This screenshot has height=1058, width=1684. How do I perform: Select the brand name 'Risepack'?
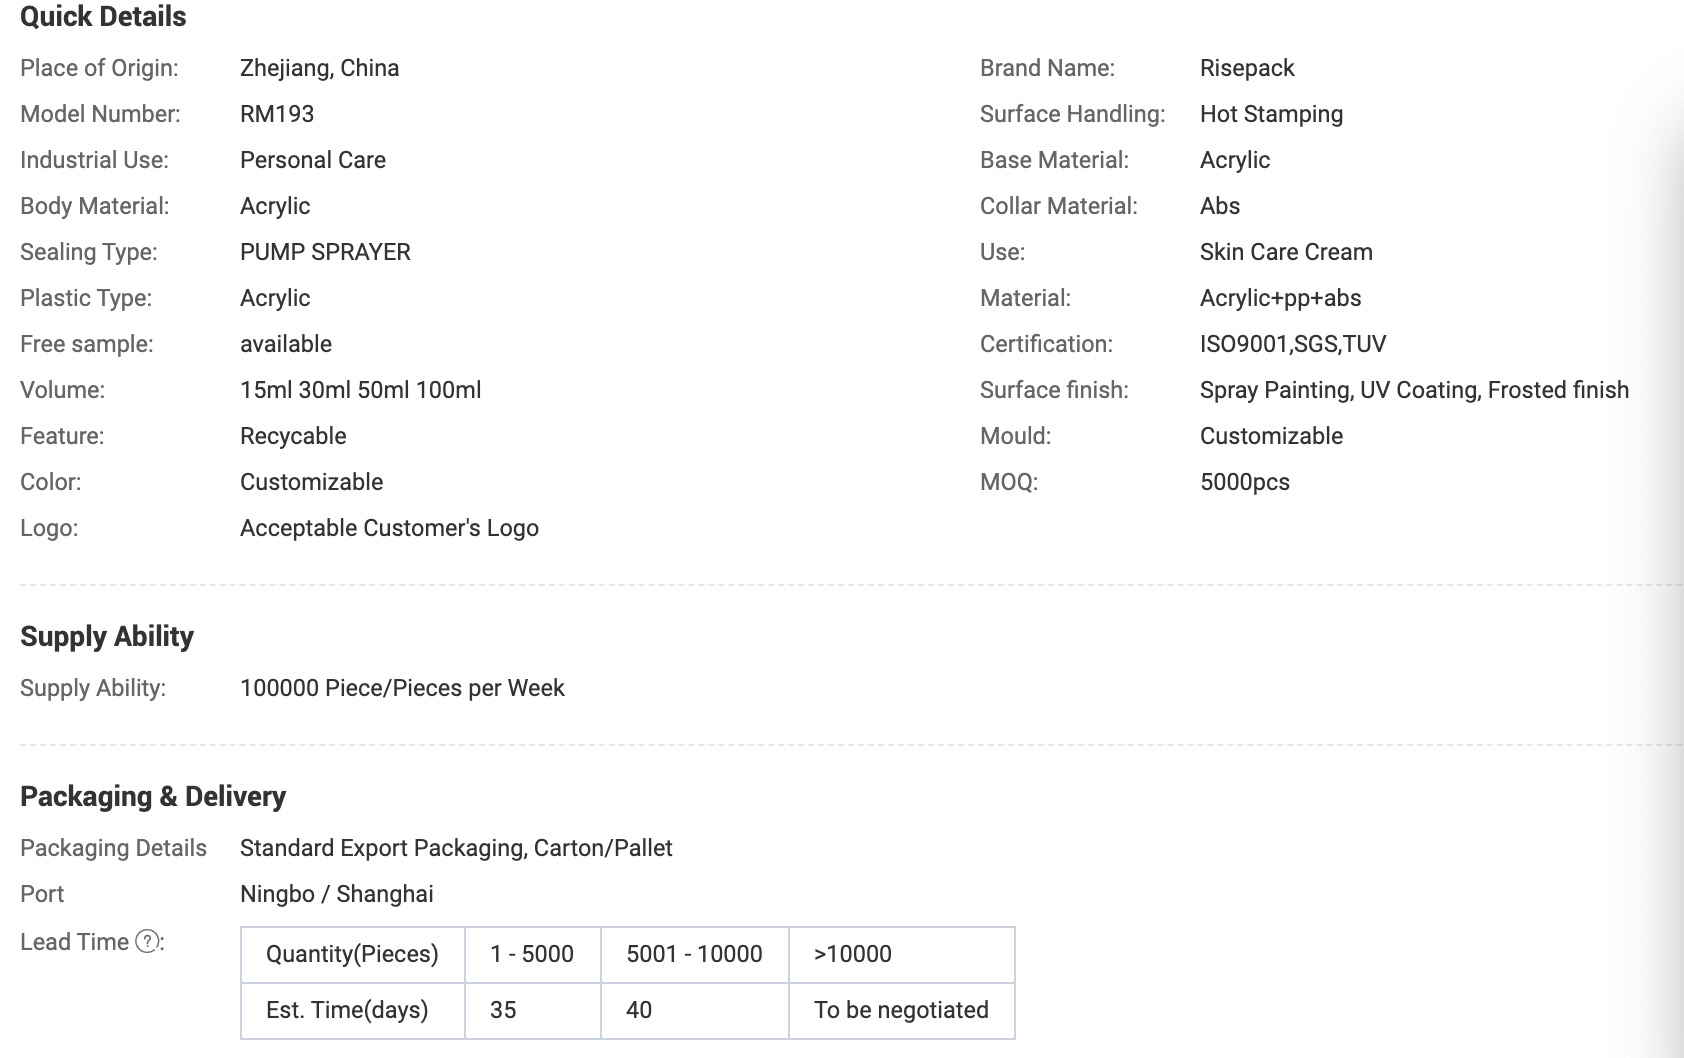click(x=1247, y=68)
